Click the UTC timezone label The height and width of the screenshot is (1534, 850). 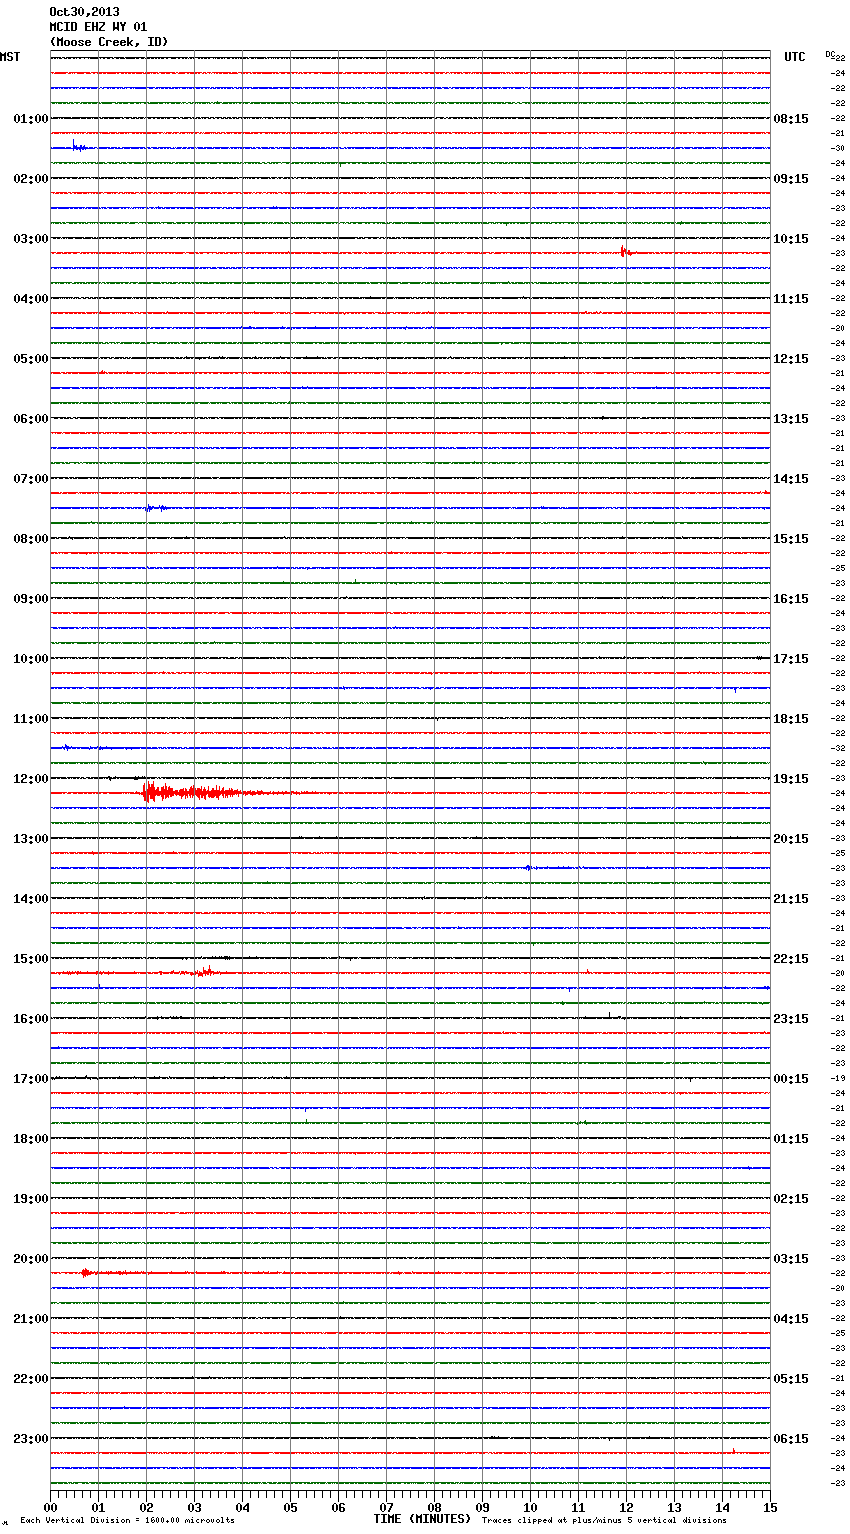795,57
